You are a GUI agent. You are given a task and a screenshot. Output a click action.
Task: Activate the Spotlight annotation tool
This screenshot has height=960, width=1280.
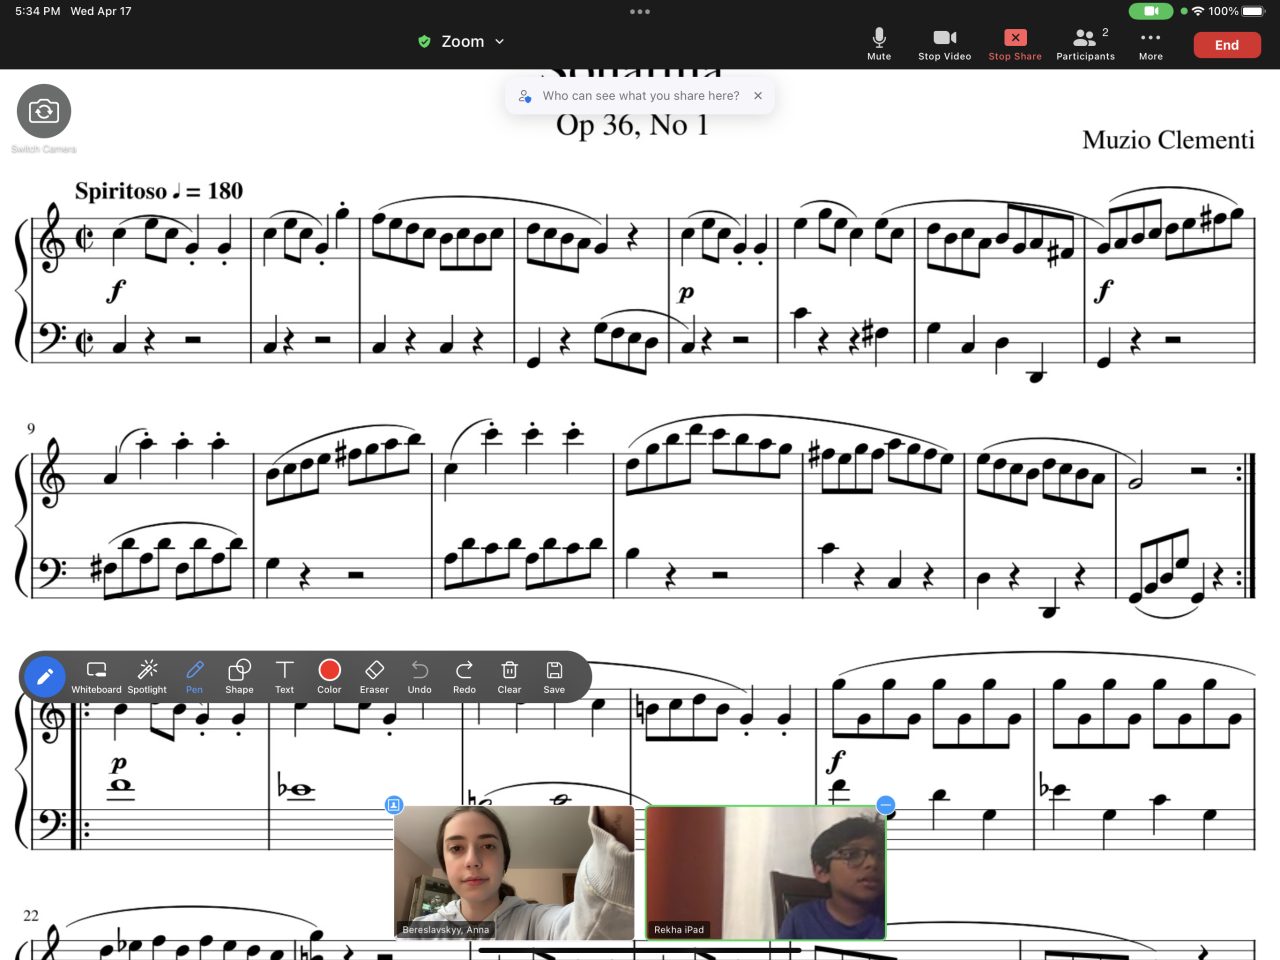coord(147,677)
